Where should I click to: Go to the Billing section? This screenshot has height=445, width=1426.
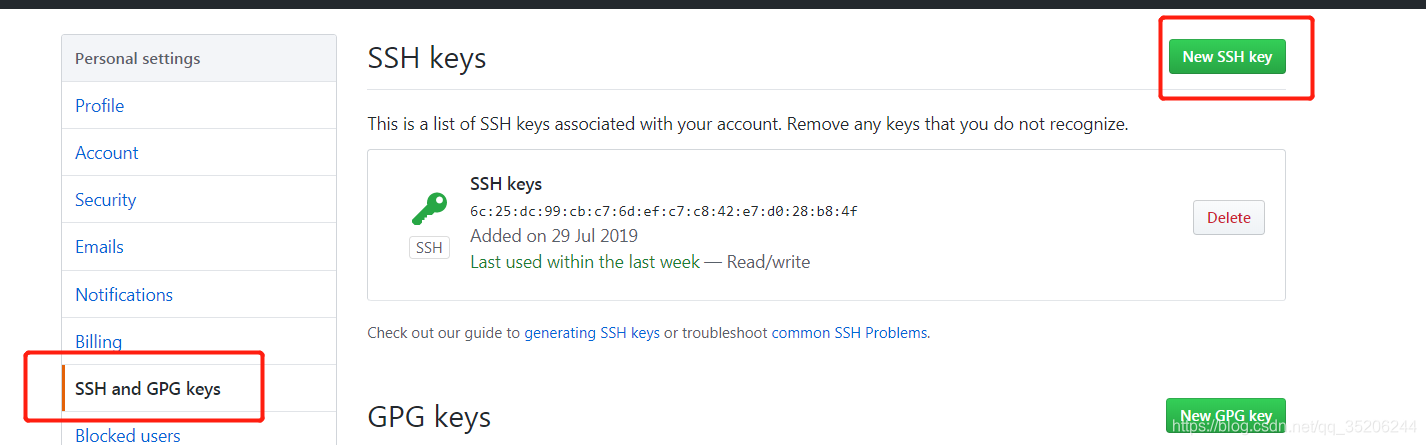[x=99, y=342]
